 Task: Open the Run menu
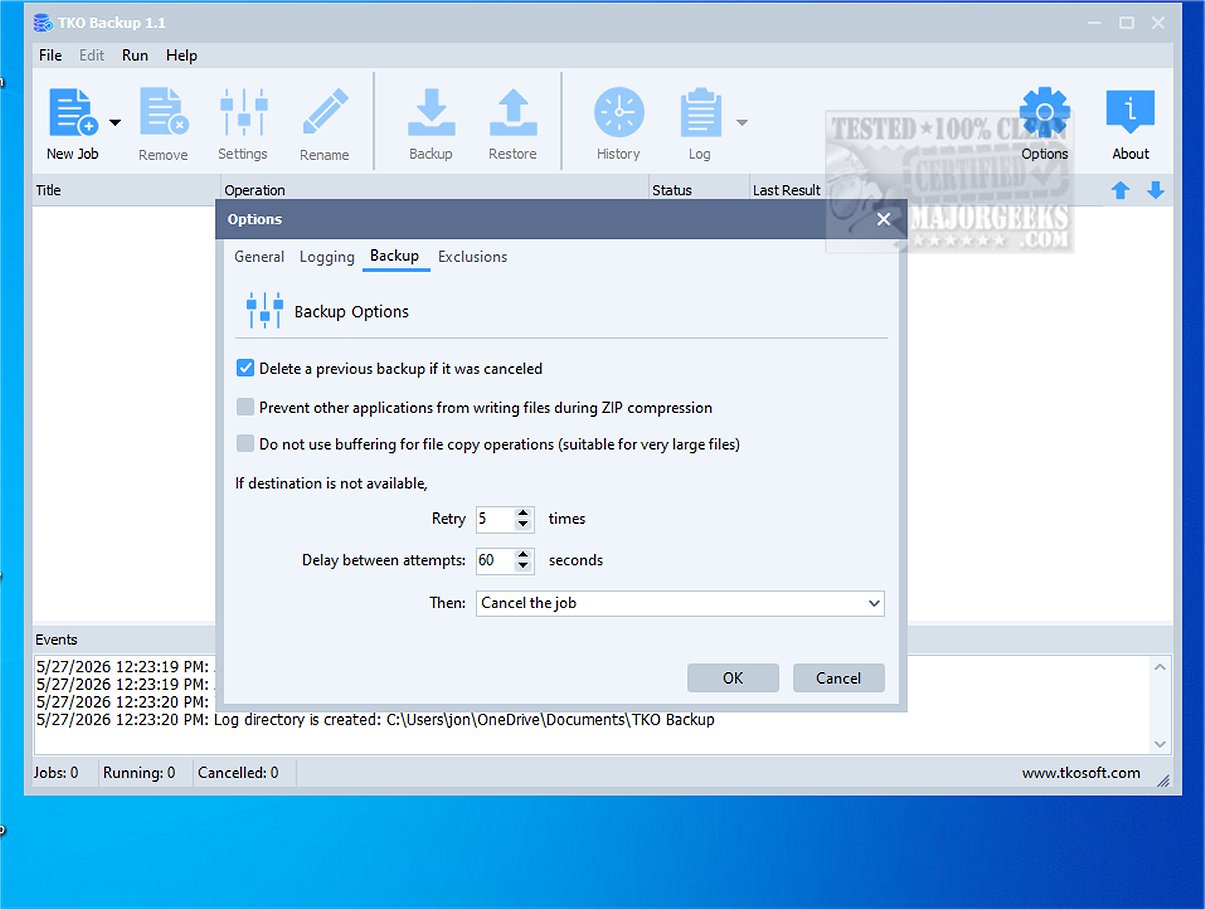click(135, 56)
